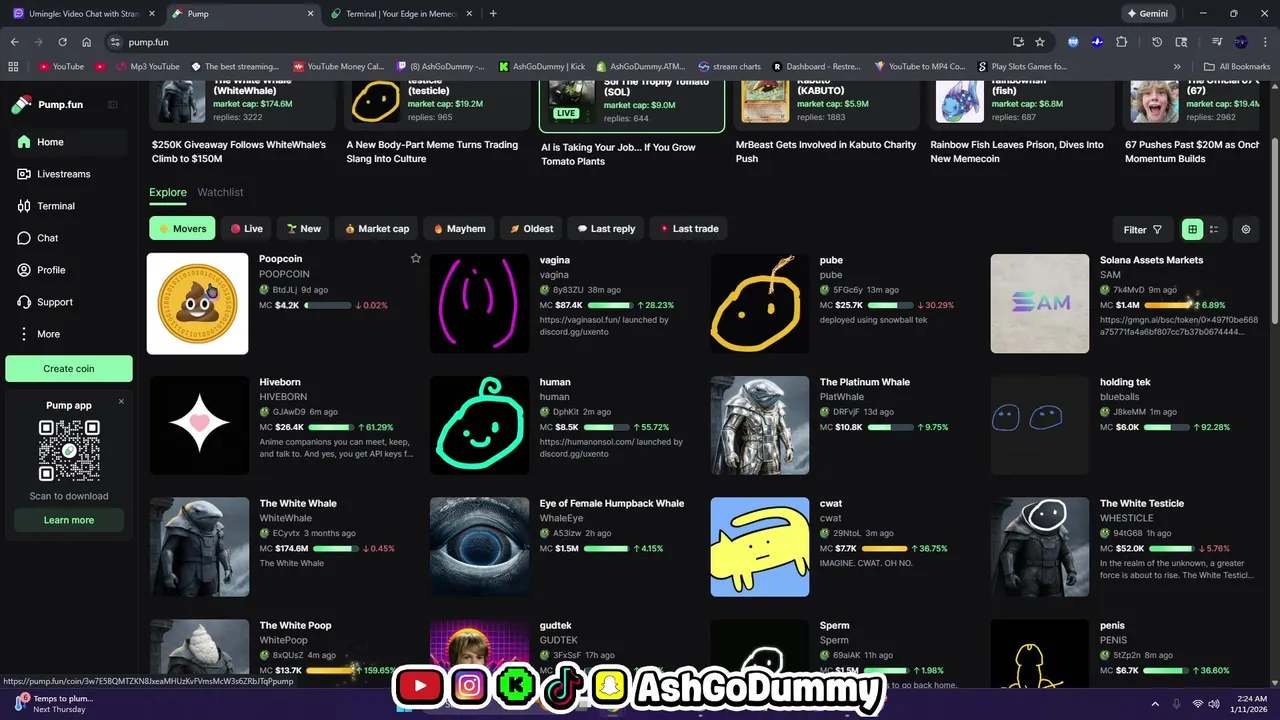1280x720 pixels.
Task: Select the Oldest filter chip
Action: [531, 229]
